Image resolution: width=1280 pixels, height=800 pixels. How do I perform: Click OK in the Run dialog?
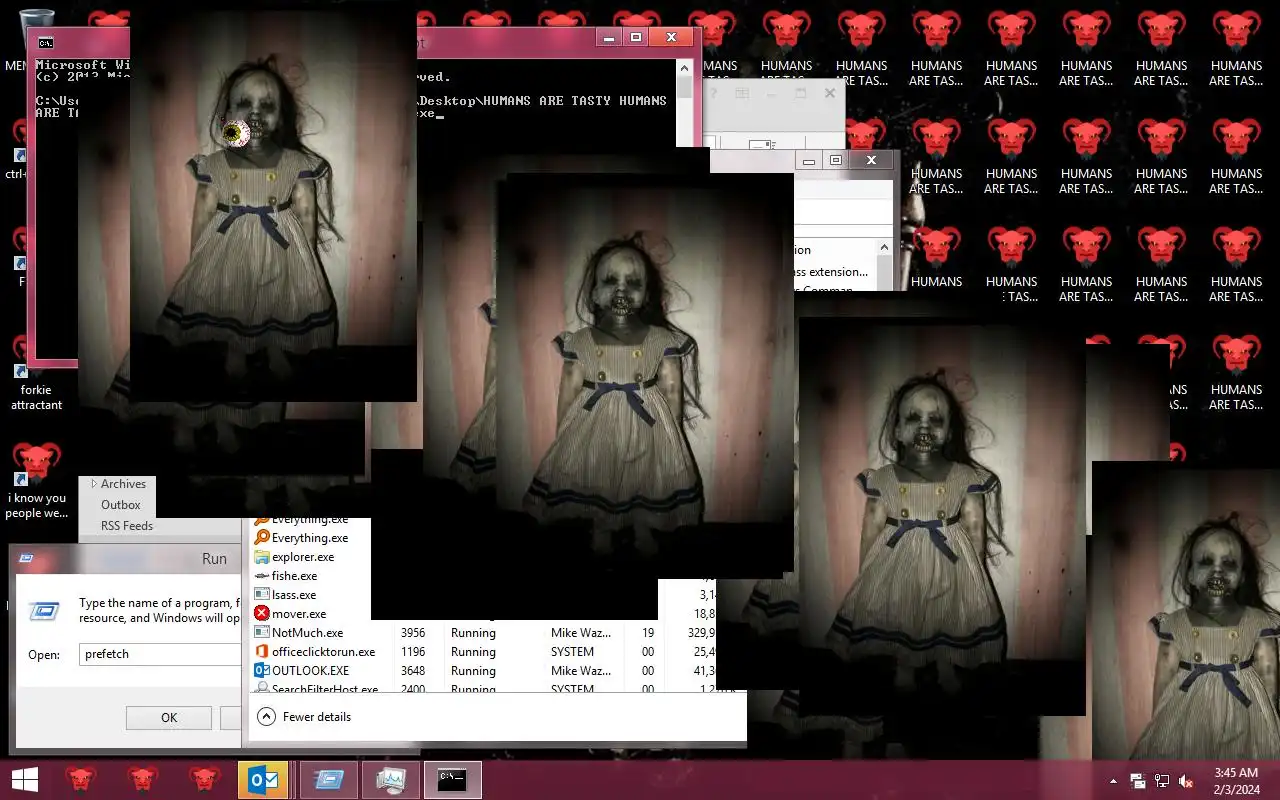coord(169,717)
